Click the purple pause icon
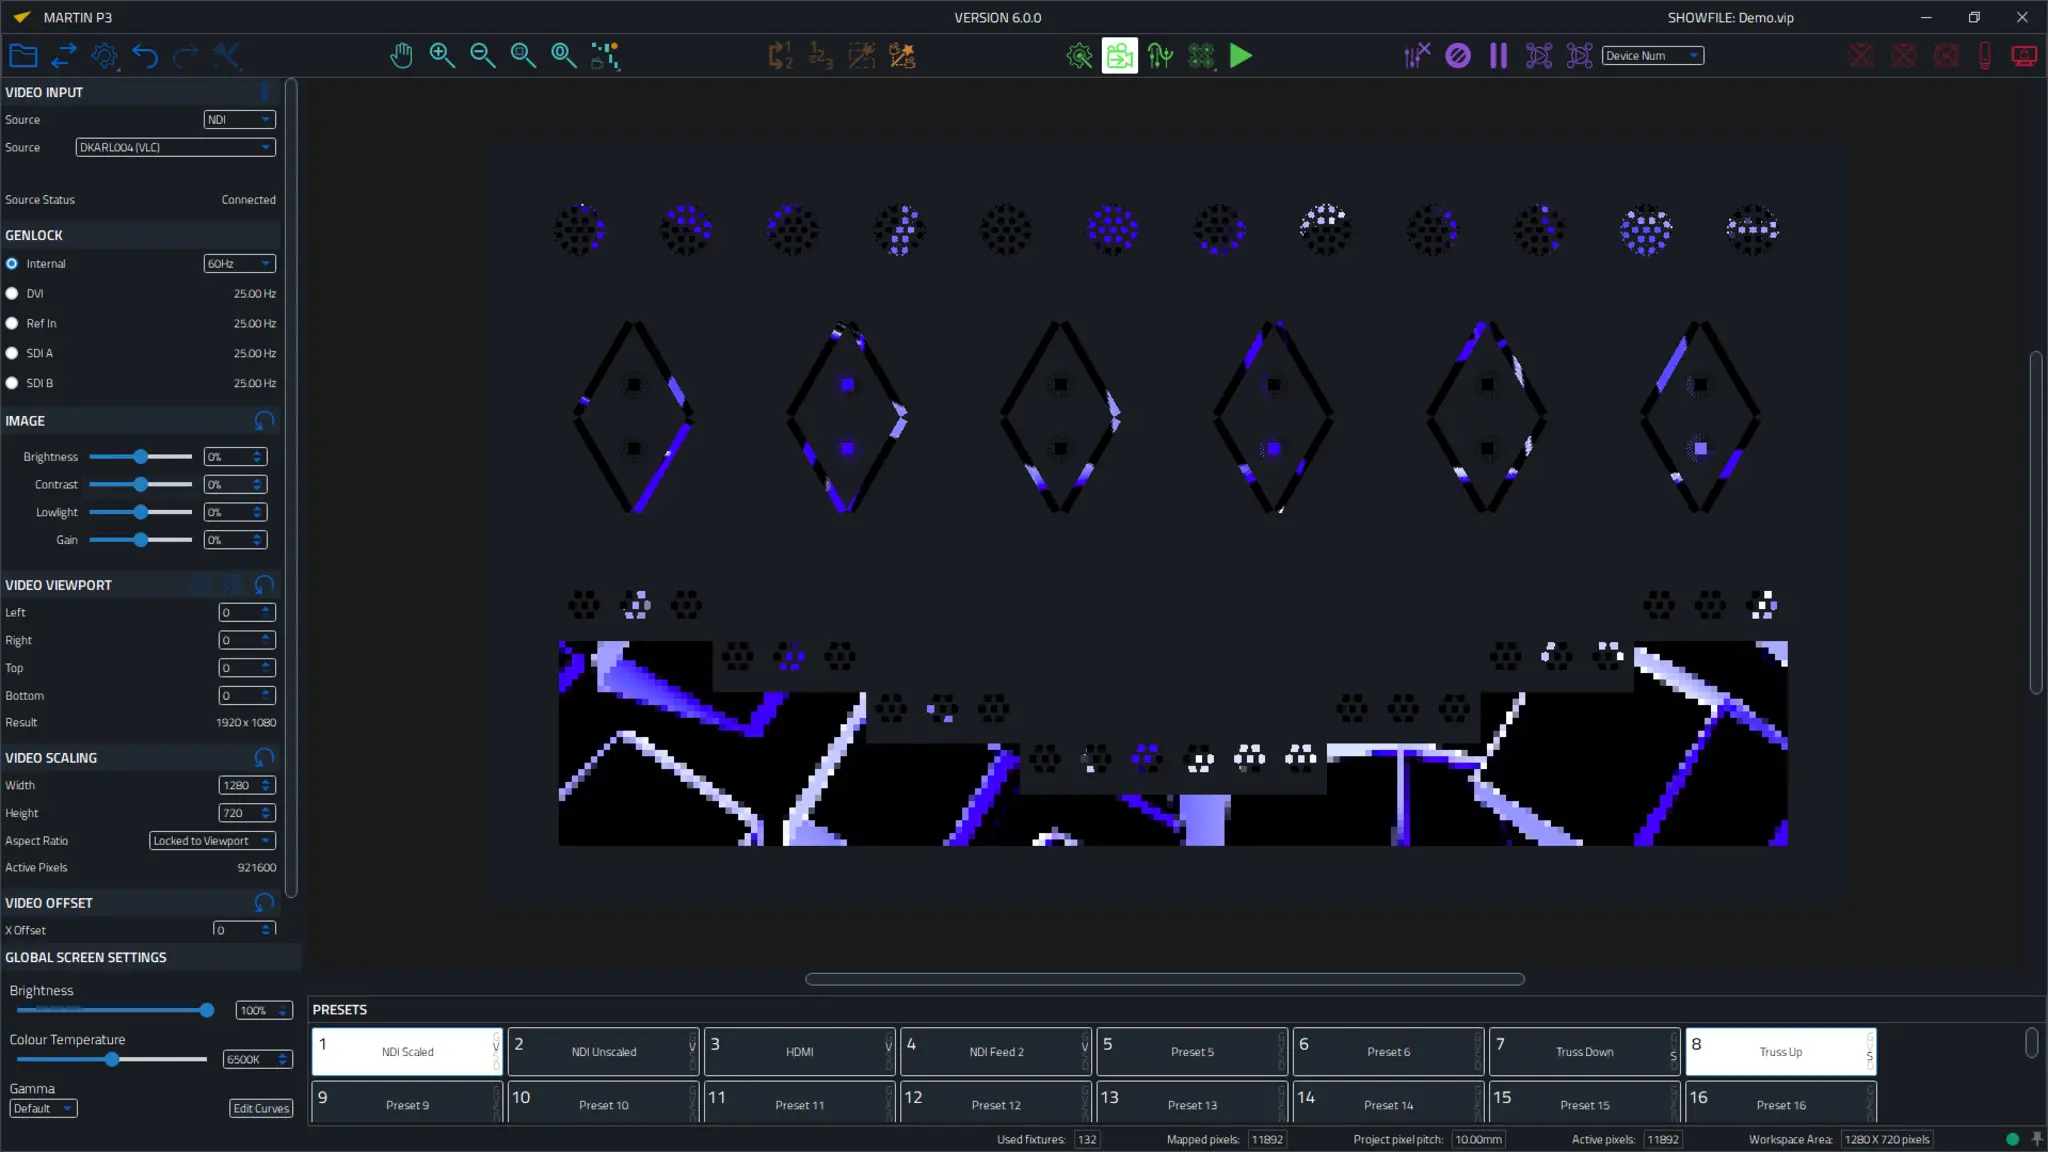 [1498, 56]
